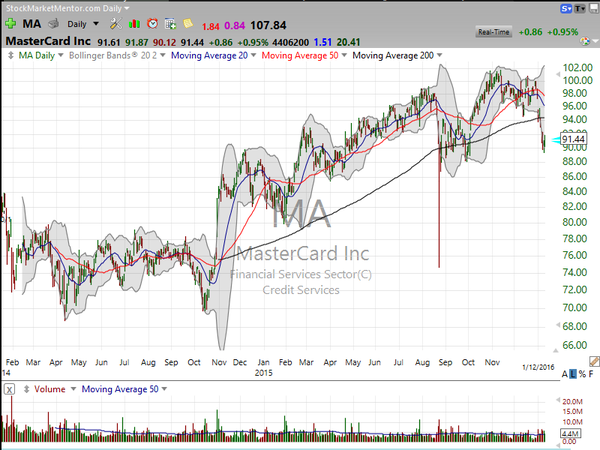
Task: Click the left arrow near 20.0M
Action: coord(558,400)
